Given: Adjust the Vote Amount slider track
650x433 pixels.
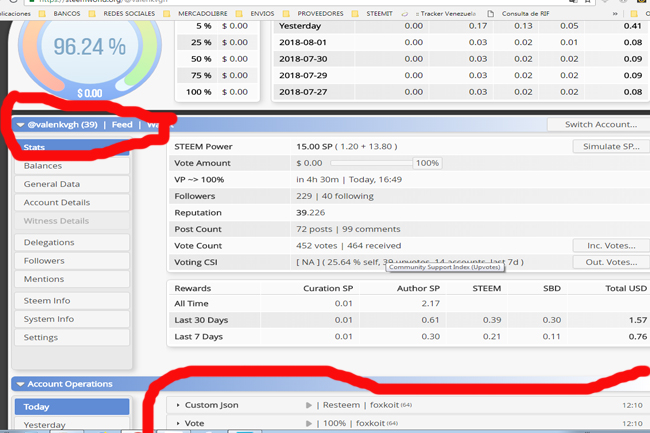Looking at the screenshot, I should pos(371,163).
